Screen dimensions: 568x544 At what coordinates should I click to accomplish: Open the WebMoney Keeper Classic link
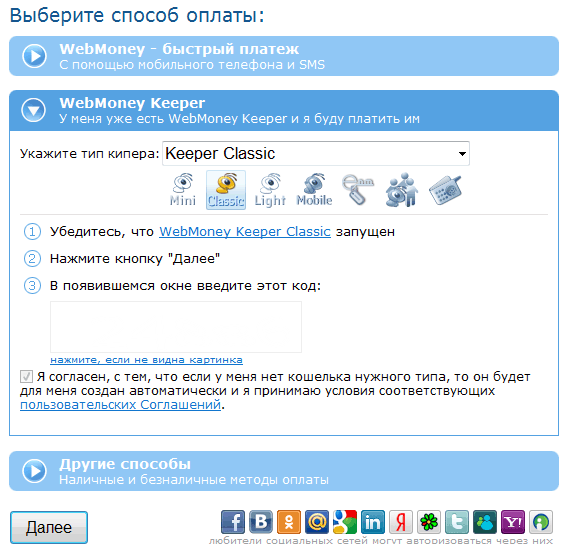245,231
